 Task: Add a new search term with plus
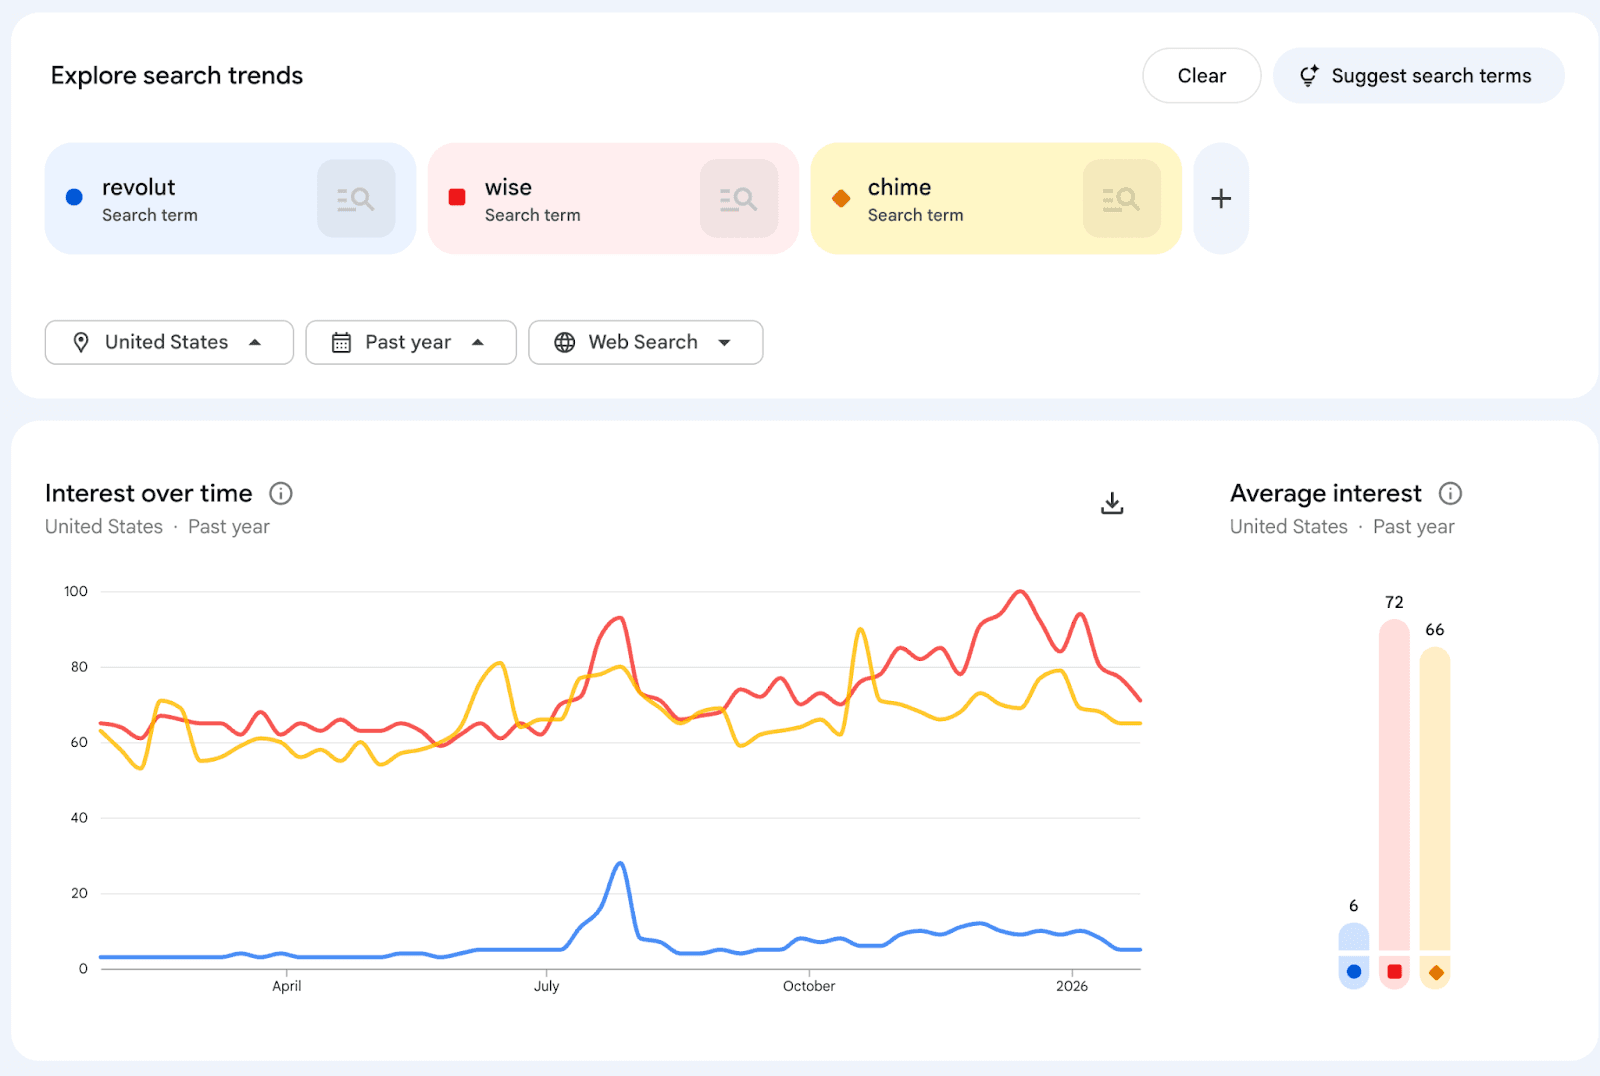click(1221, 198)
